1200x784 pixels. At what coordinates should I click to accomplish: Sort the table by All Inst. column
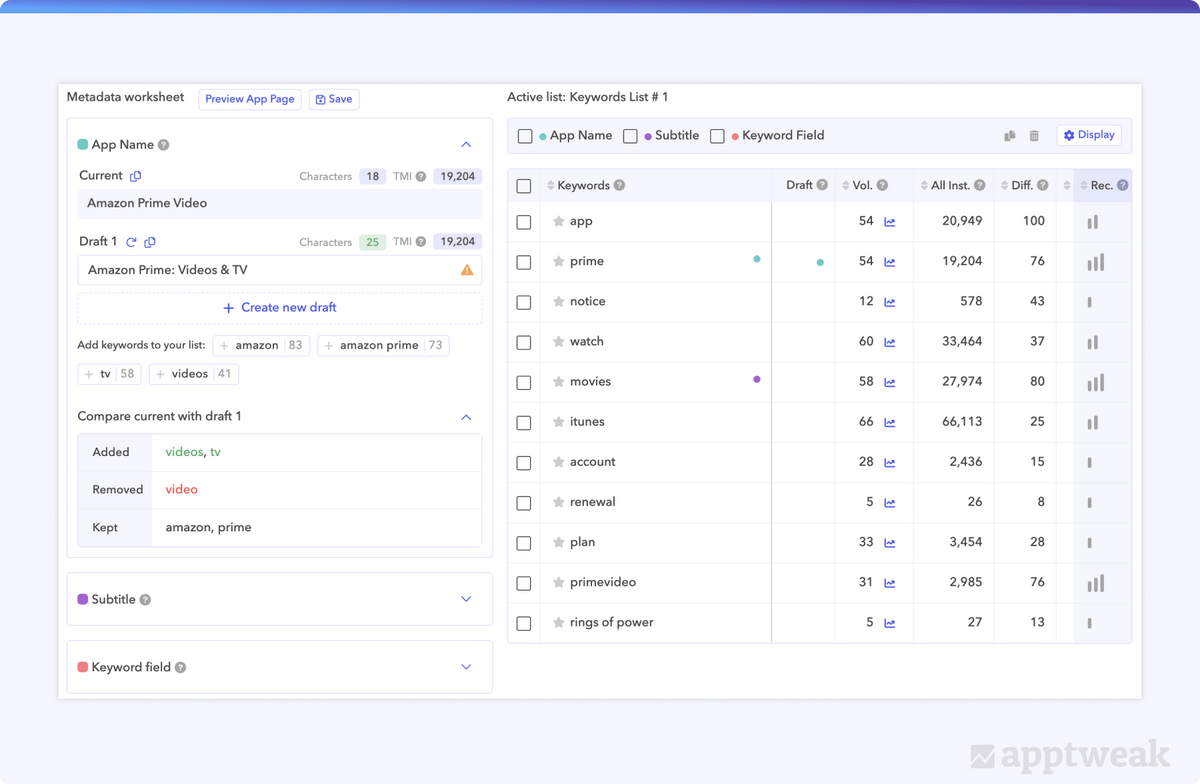point(924,186)
